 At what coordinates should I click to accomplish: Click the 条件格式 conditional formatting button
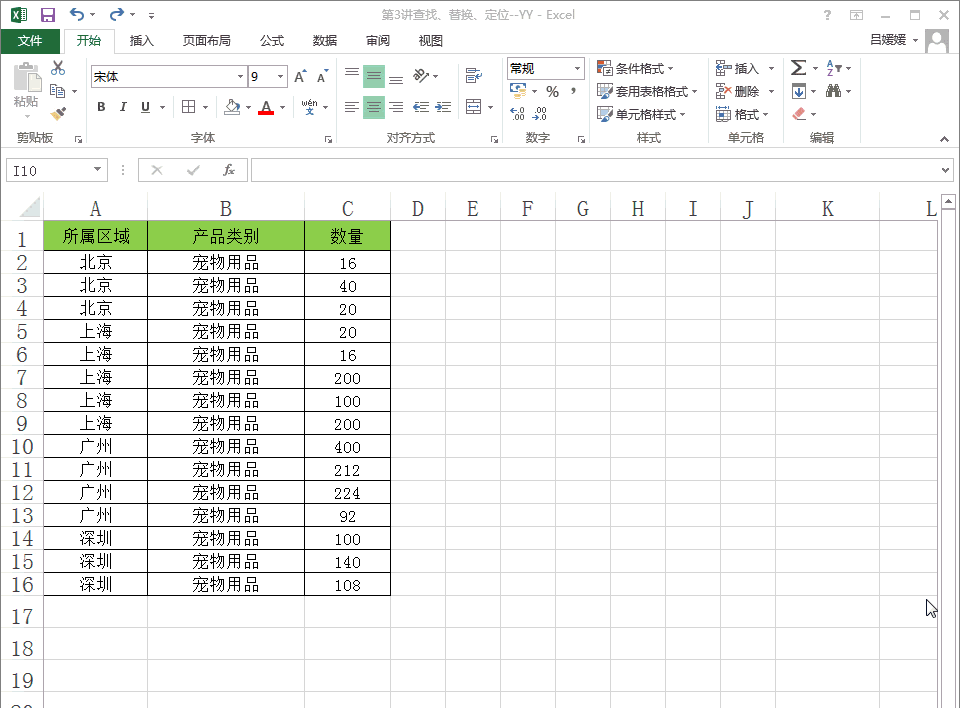(x=636, y=68)
